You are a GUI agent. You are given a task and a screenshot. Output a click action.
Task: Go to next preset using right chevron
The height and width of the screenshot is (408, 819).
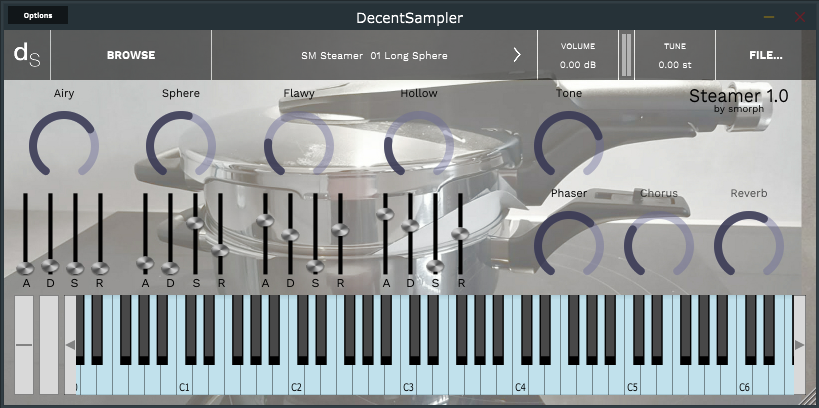[517, 55]
